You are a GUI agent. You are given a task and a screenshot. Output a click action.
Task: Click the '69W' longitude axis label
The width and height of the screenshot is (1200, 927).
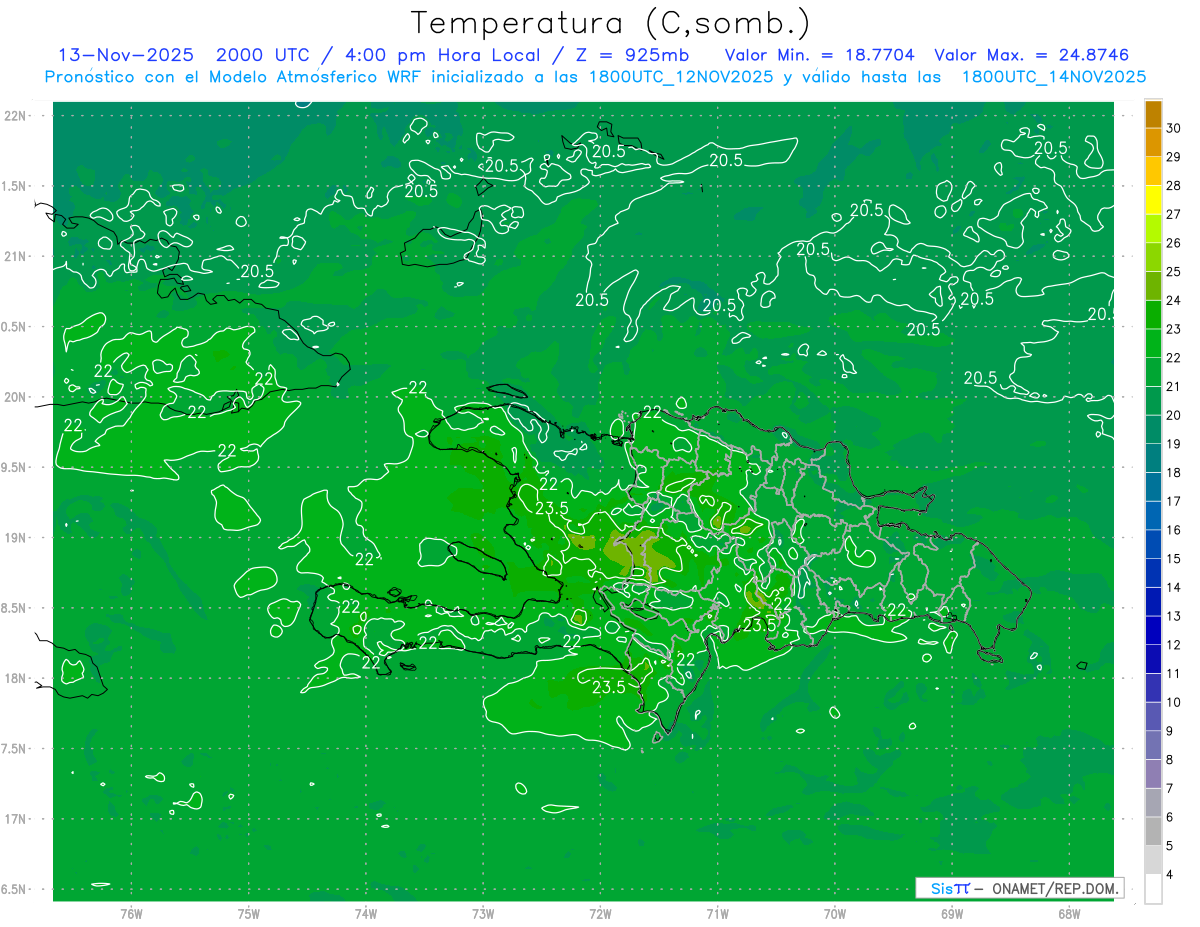(952, 913)
